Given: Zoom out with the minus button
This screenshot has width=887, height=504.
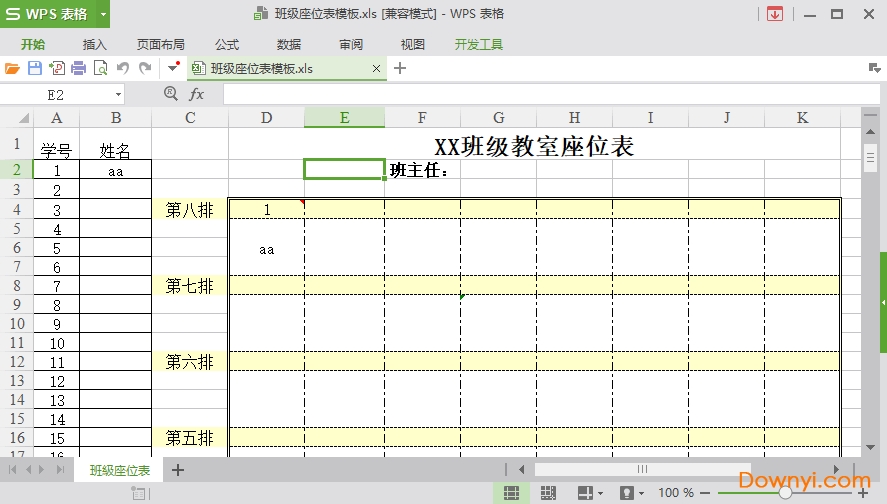Looking at the screenshot, I should coord(705,493).
